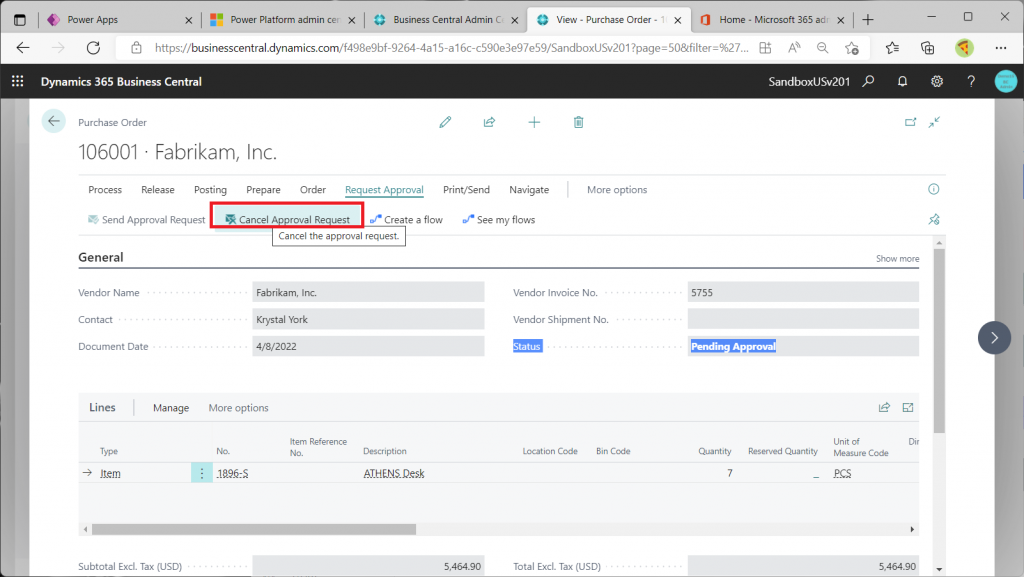Click Show more in General section
Viewport: 1024px width, 577px height.
pyautogui.click(x=897, y=258)
